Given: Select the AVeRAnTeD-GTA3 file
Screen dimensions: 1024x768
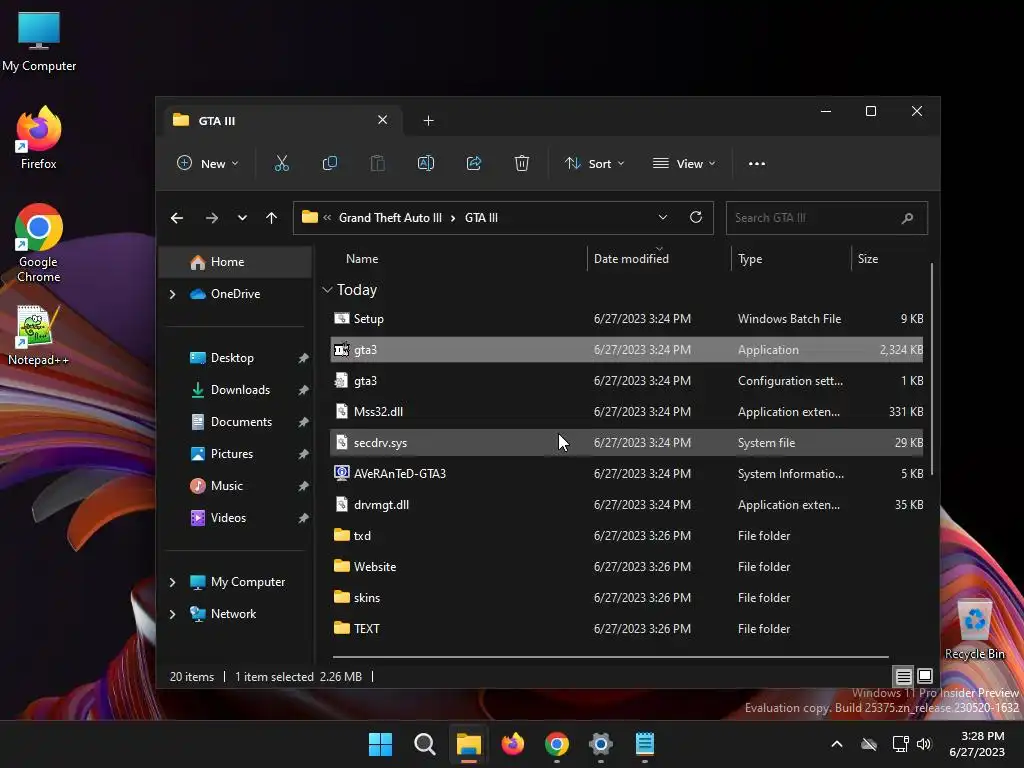Looking at the screenshot, I should point(627,473).
